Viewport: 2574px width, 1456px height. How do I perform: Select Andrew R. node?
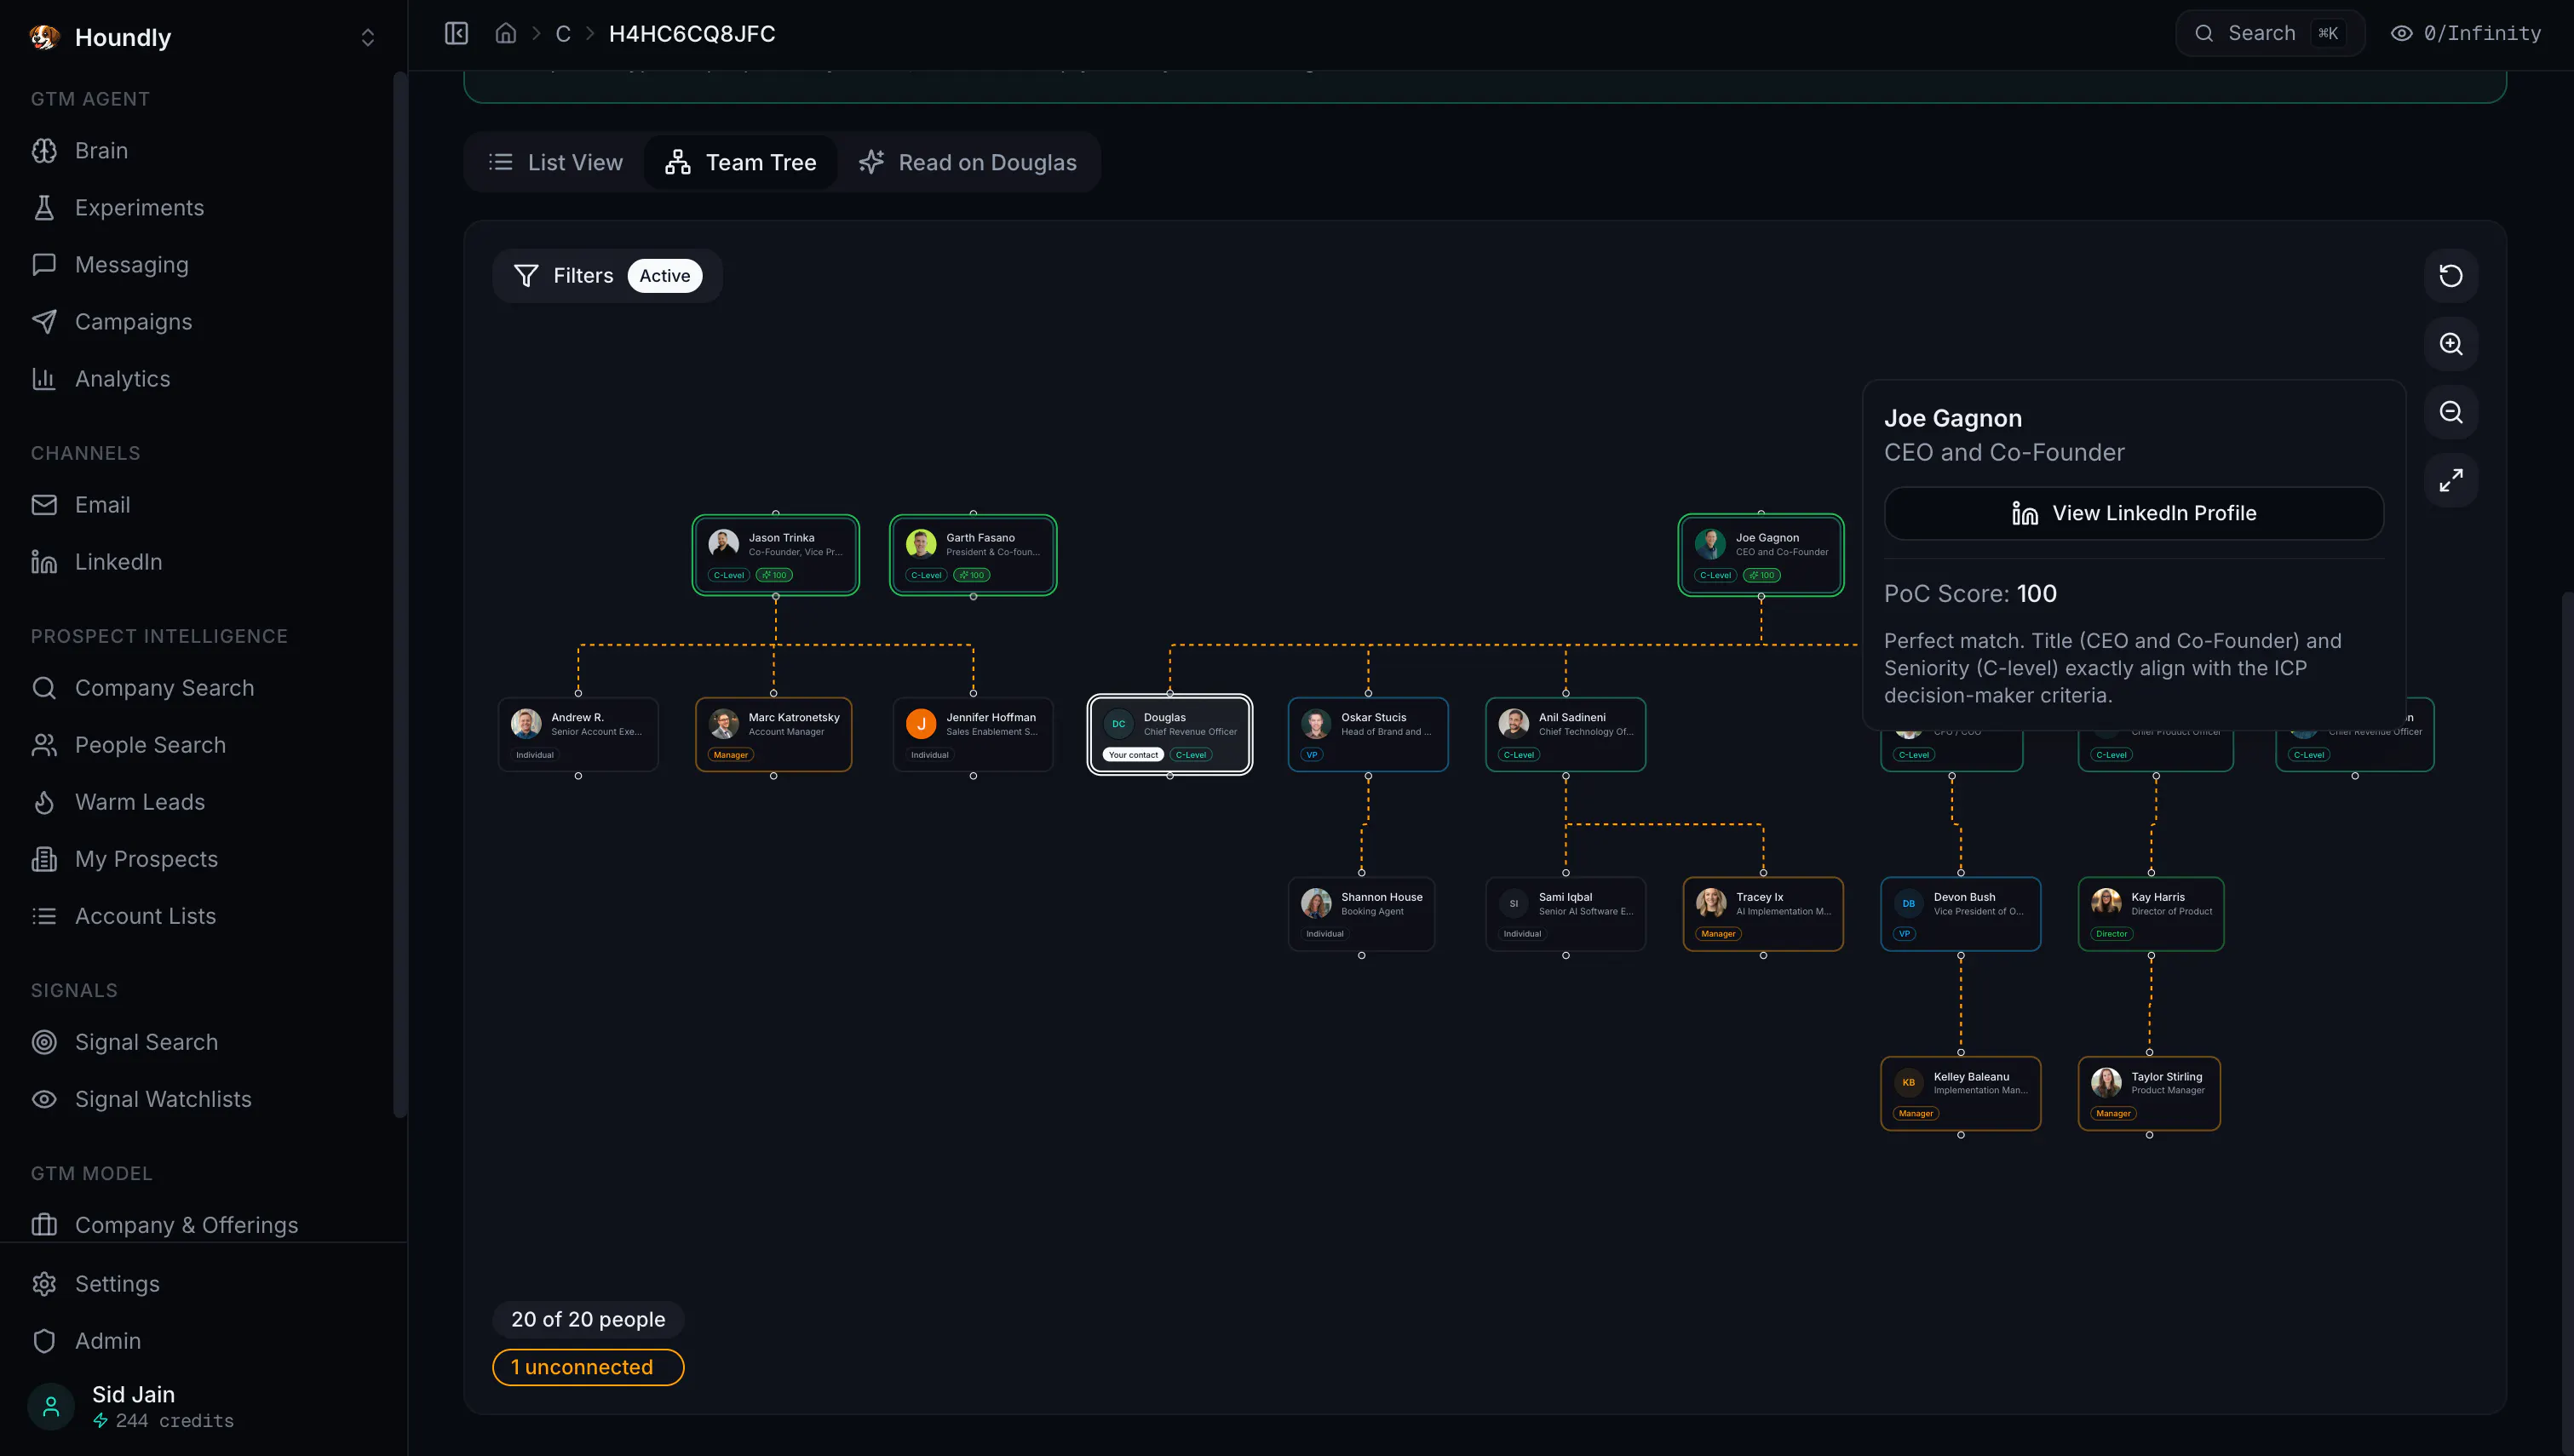click(578, 734)
